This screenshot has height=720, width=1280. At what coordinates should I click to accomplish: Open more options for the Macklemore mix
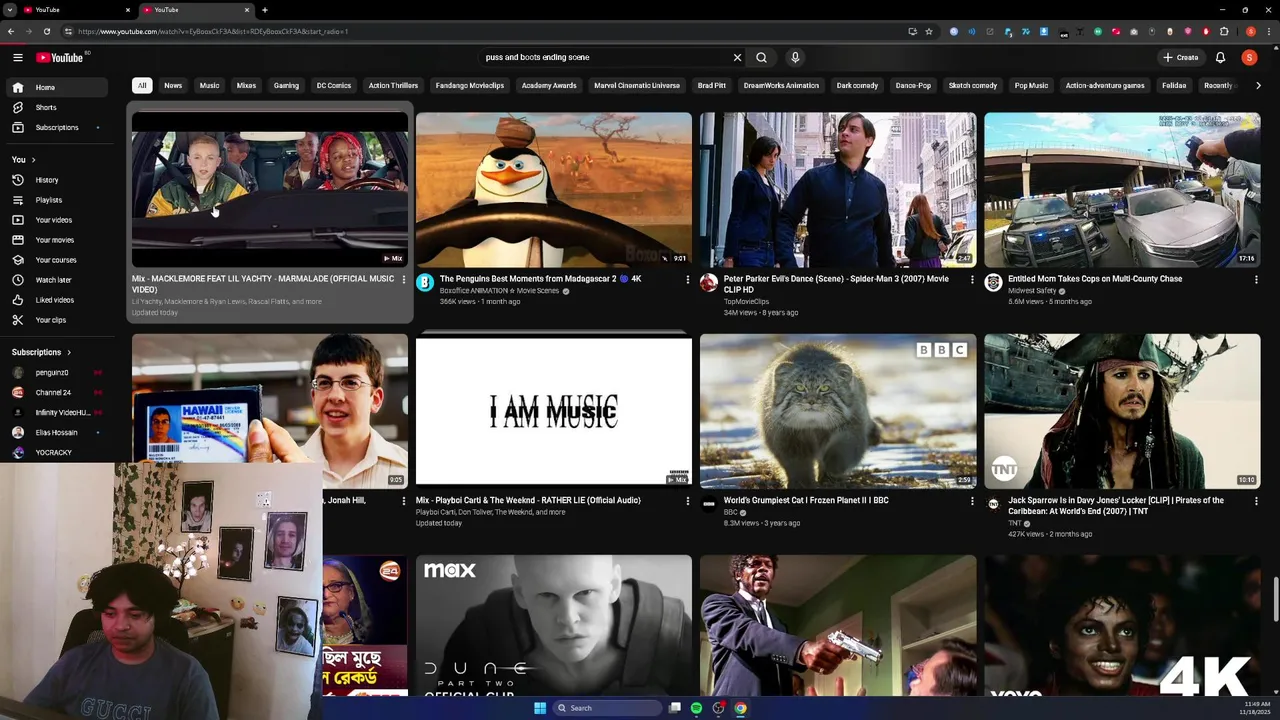pos(404,280)
